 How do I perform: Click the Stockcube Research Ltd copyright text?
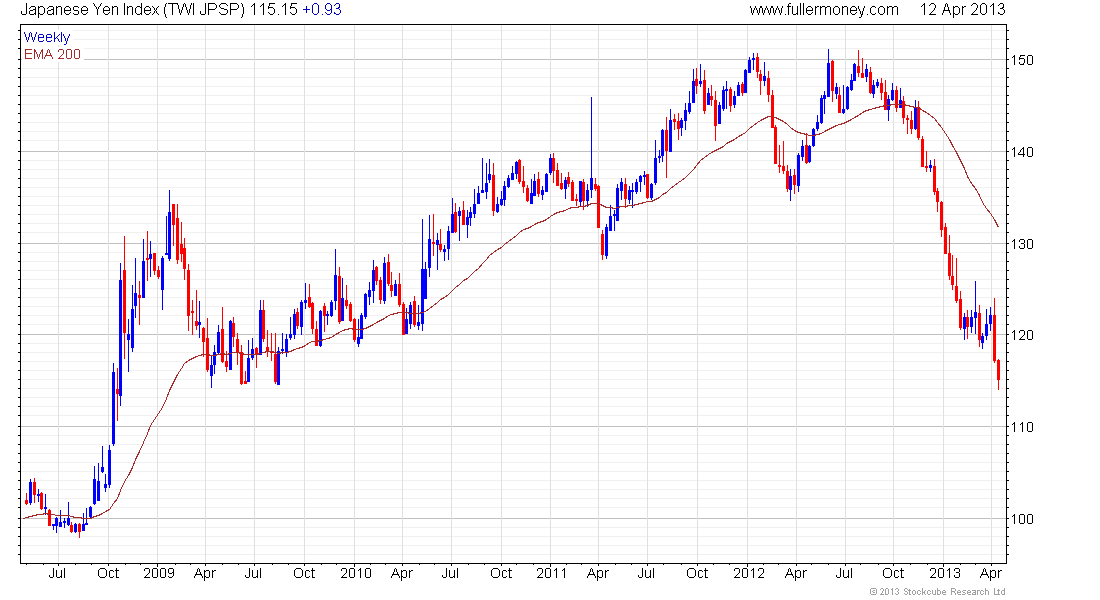point(937,592)
